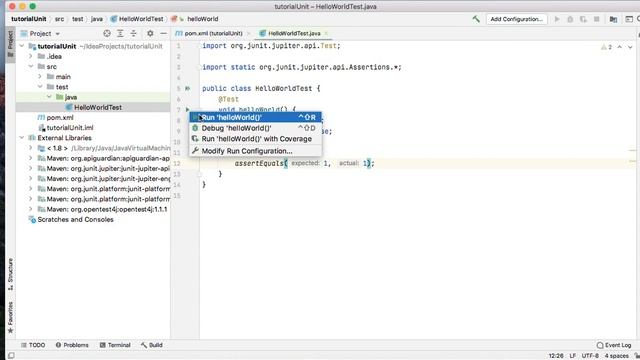The width and height of the screenshot is (640, 360).
Task: Open the Build tool window
Action: 152,345
